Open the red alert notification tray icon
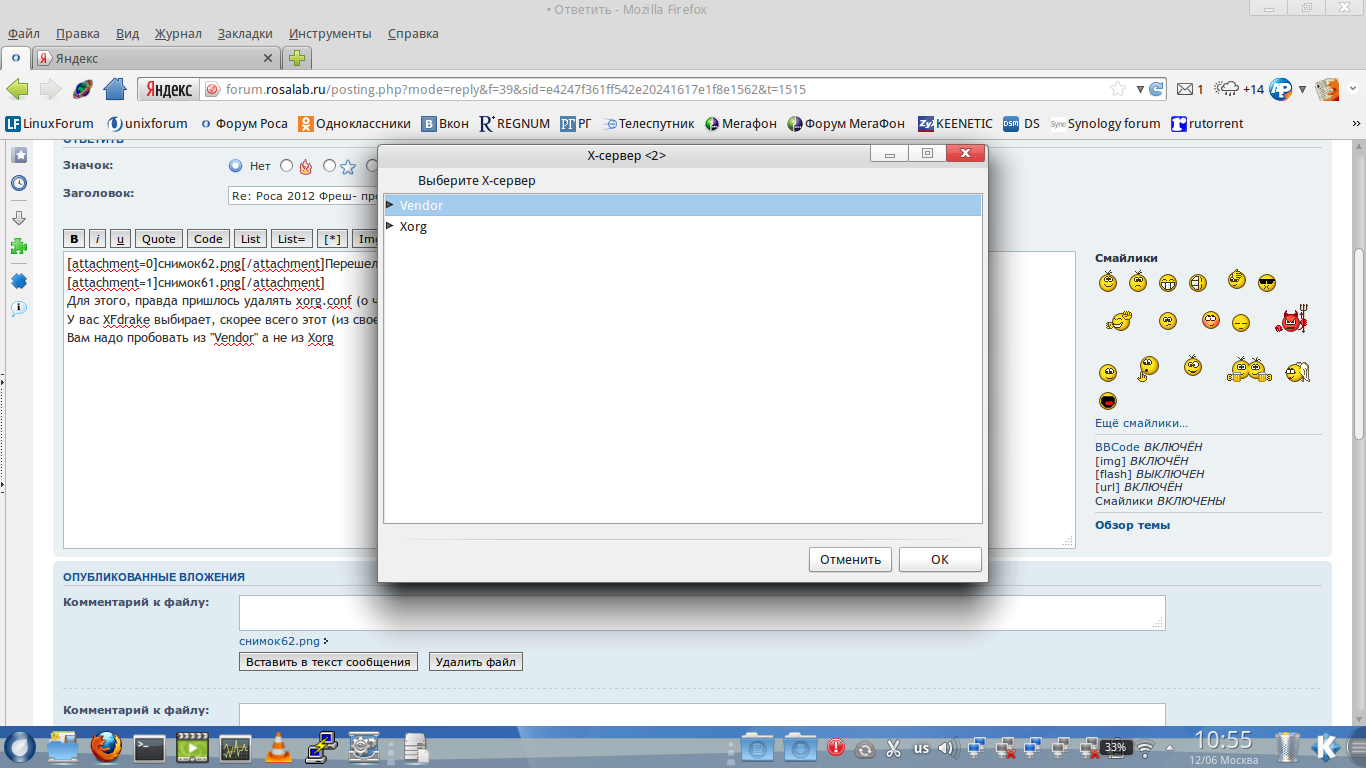This screenshot has height=768, width=1366. (x=835, y=748)
